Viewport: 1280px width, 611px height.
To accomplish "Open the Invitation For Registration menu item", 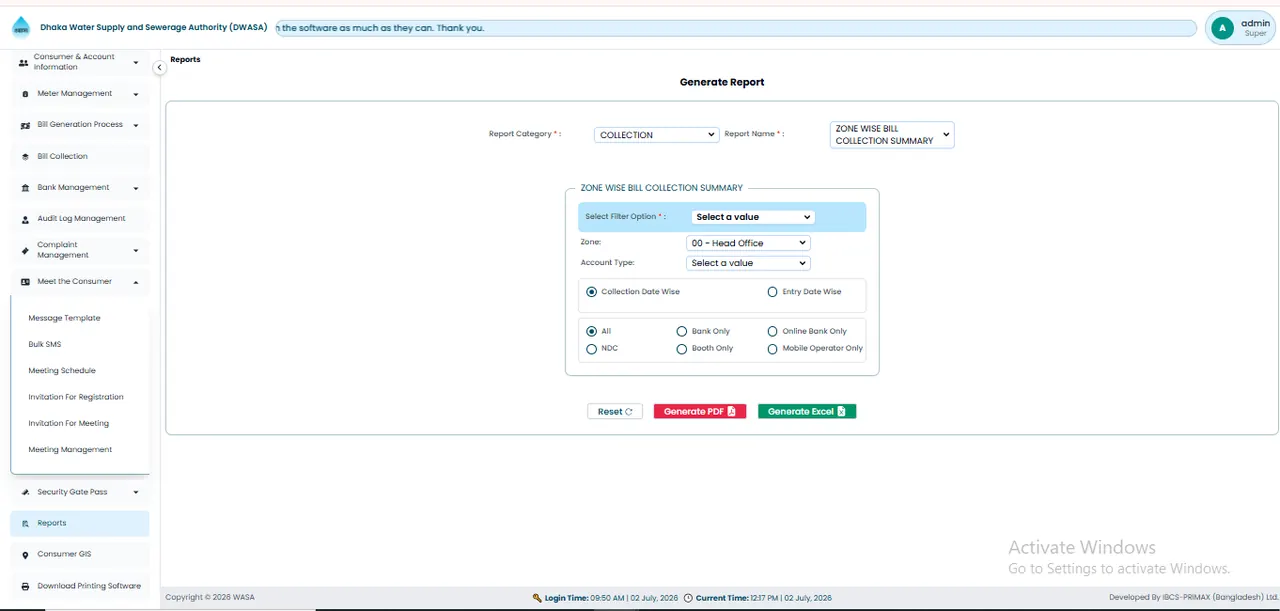I will (76, 397).
